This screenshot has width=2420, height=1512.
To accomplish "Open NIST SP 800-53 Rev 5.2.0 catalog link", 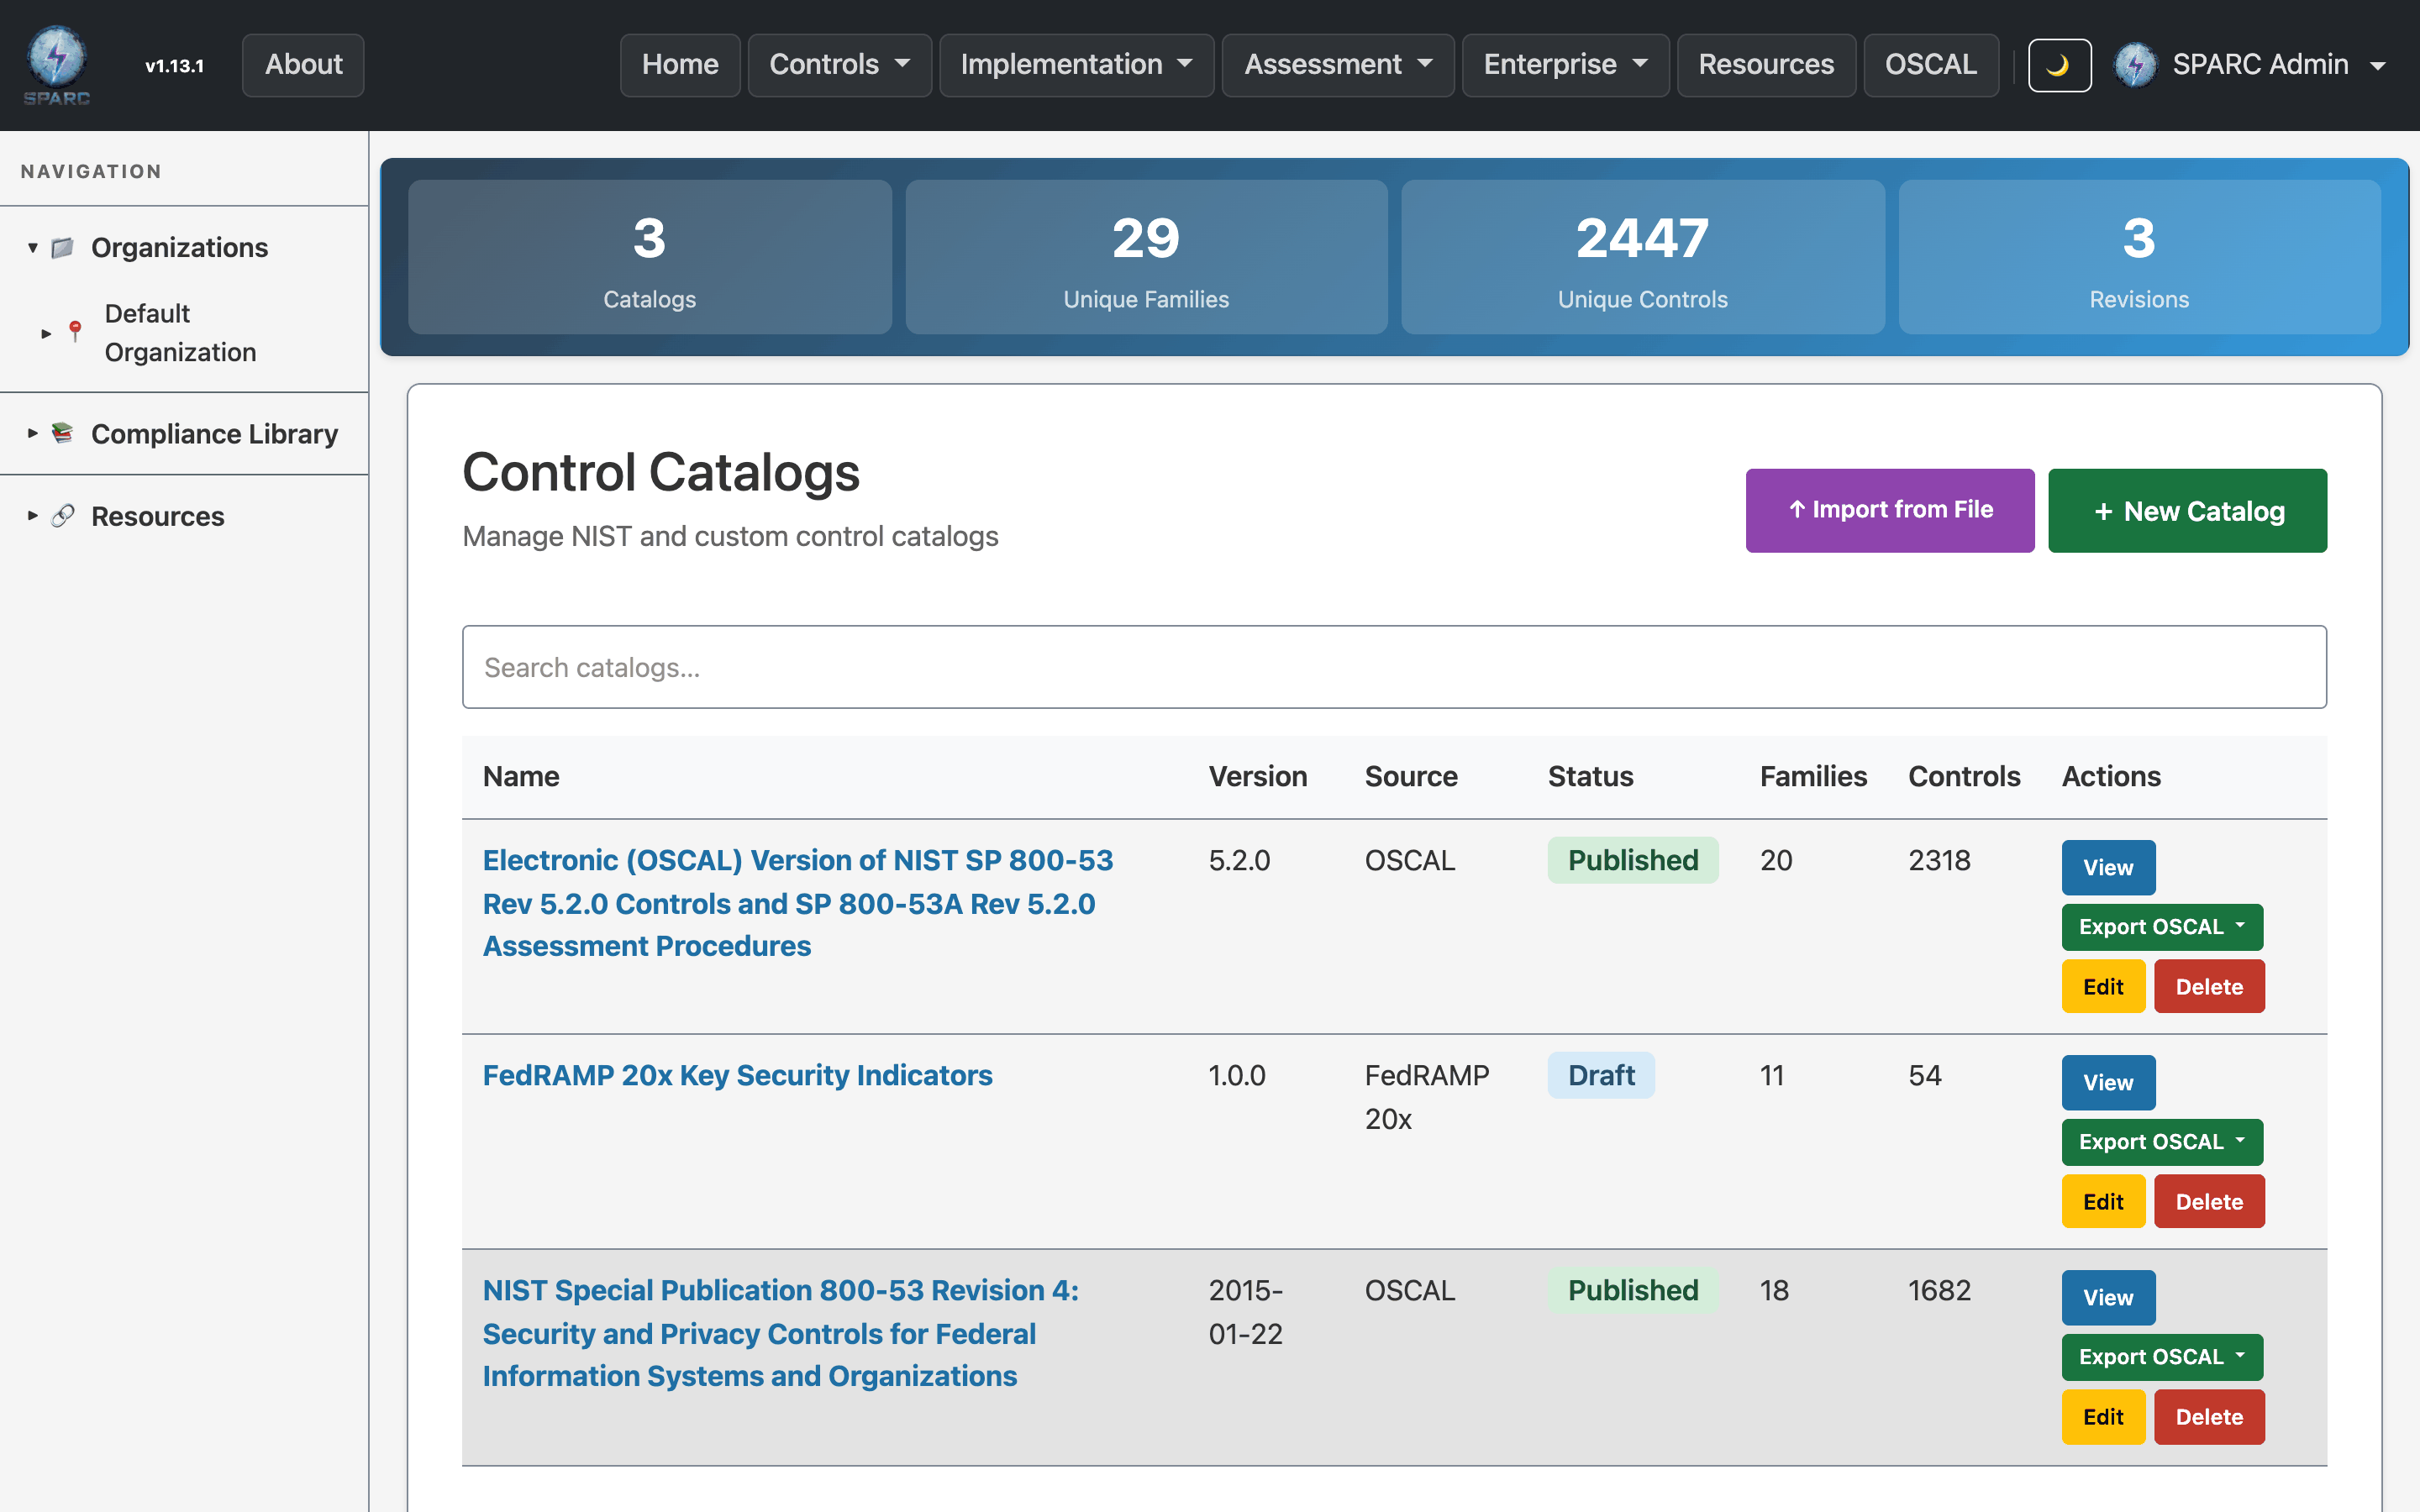I will click(x=798, y=903).
